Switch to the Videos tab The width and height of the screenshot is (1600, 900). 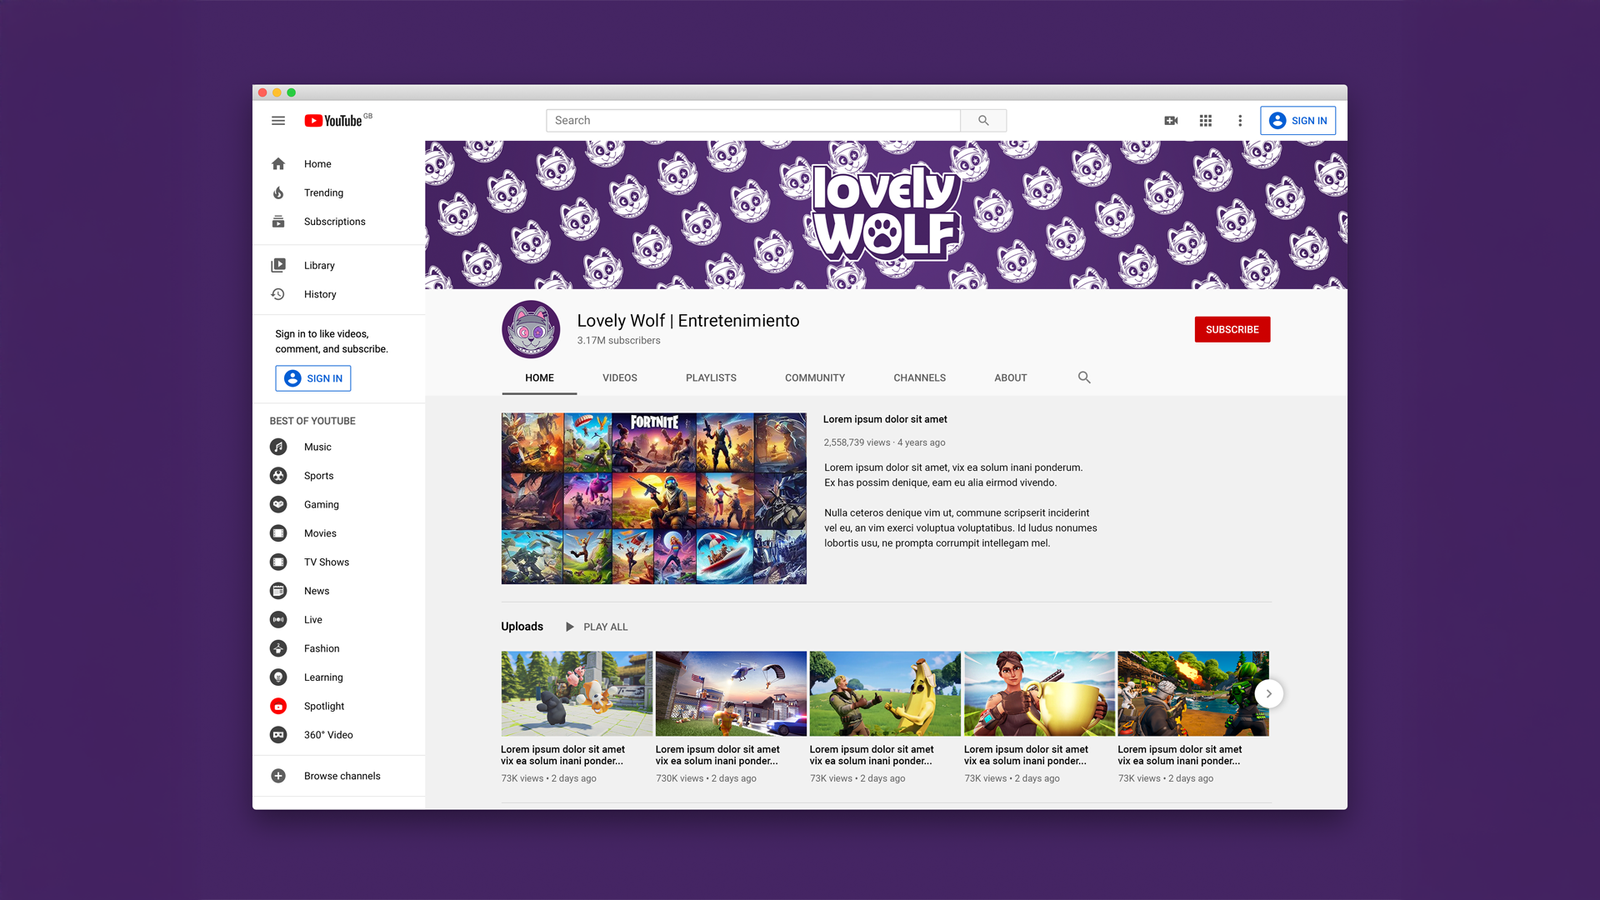[619, 378]
